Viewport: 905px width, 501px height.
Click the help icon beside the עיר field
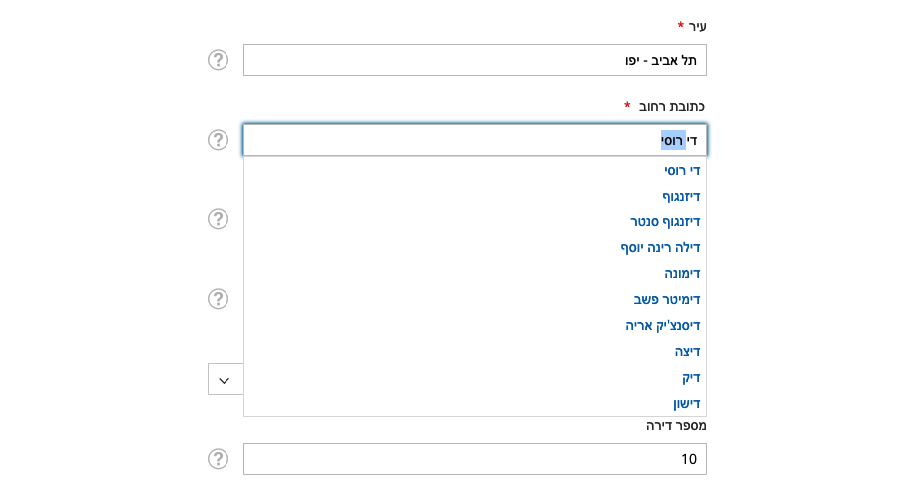[x=218, y=60]
